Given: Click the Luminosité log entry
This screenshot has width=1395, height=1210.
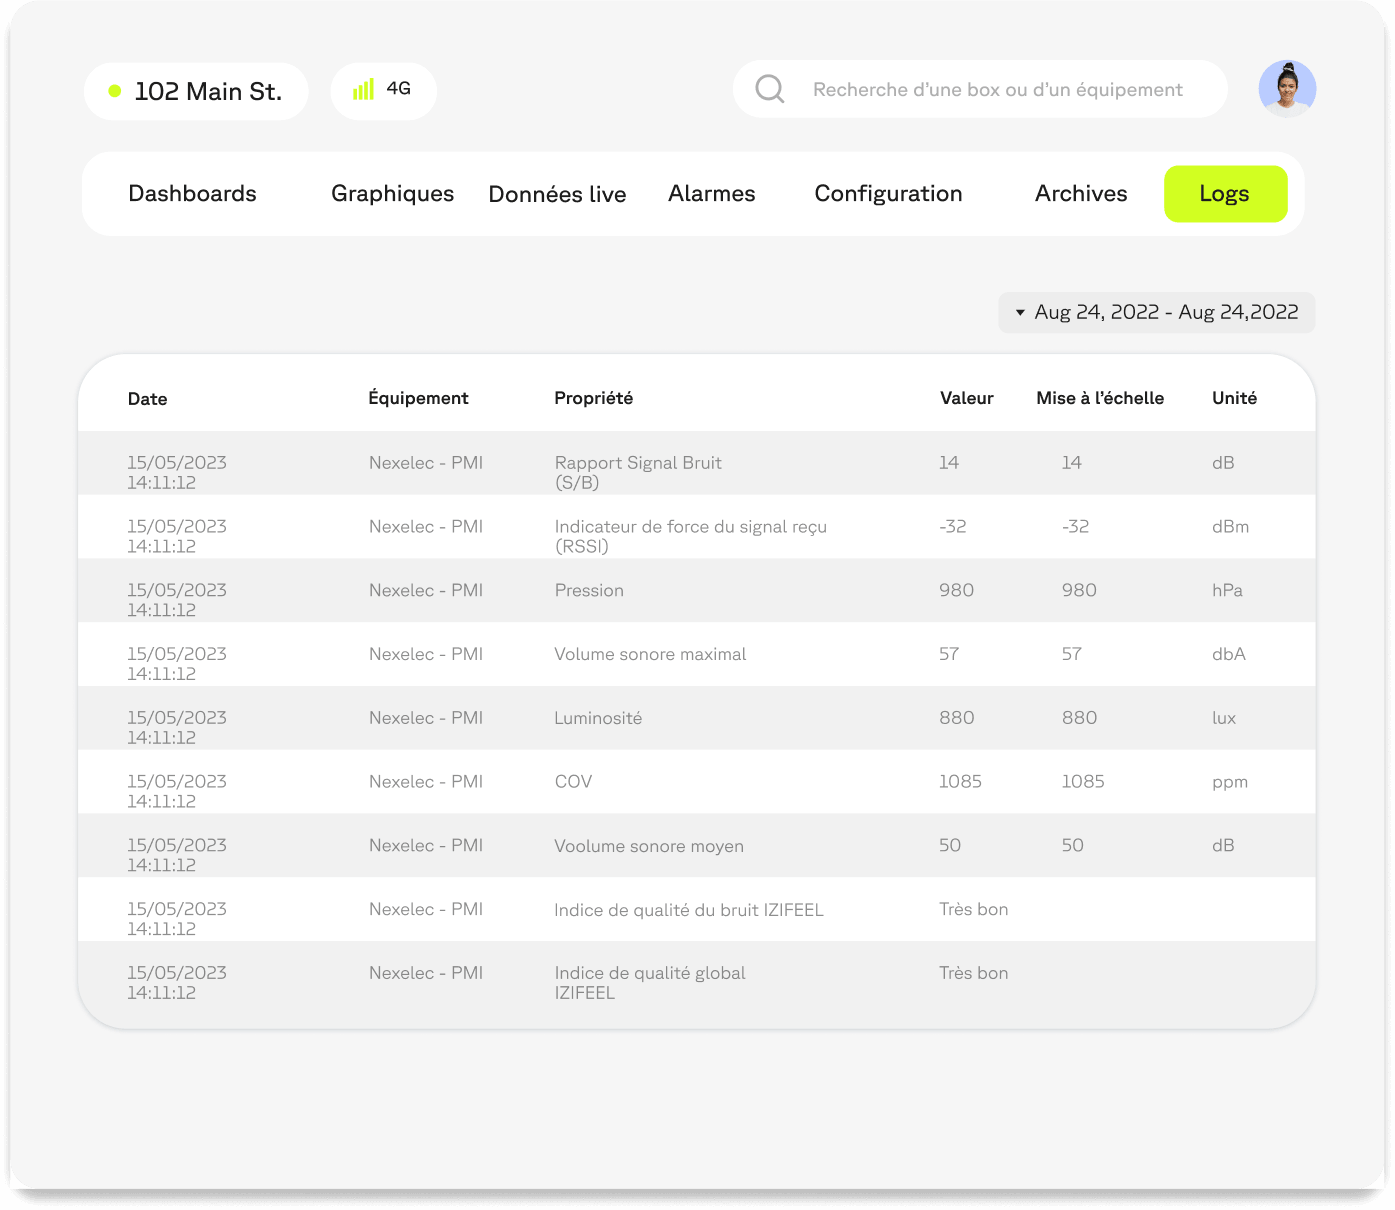Looking at the screenshot, I should [x=597, y=718].
